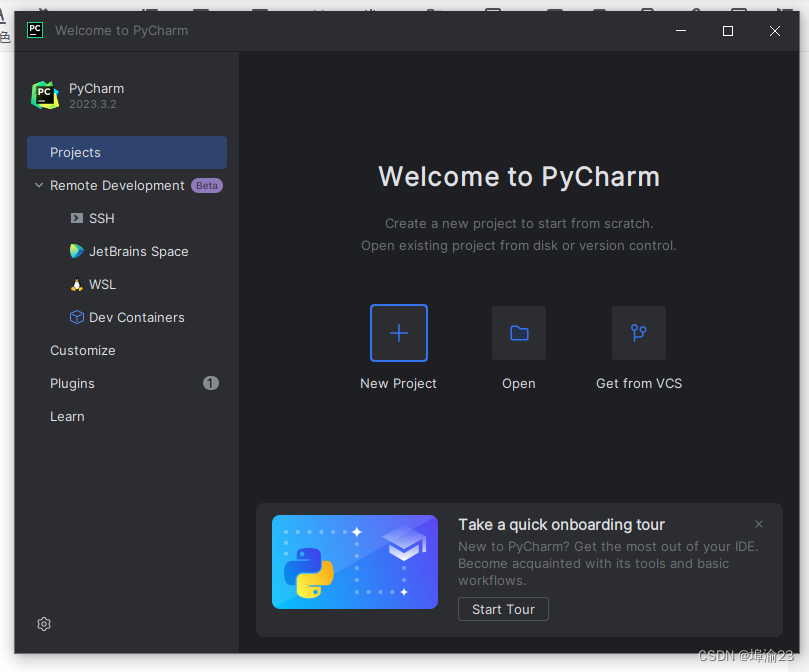This screenshot has width=809, height=672.
Task: Open the Plugins section
Action: pos(127,383)
